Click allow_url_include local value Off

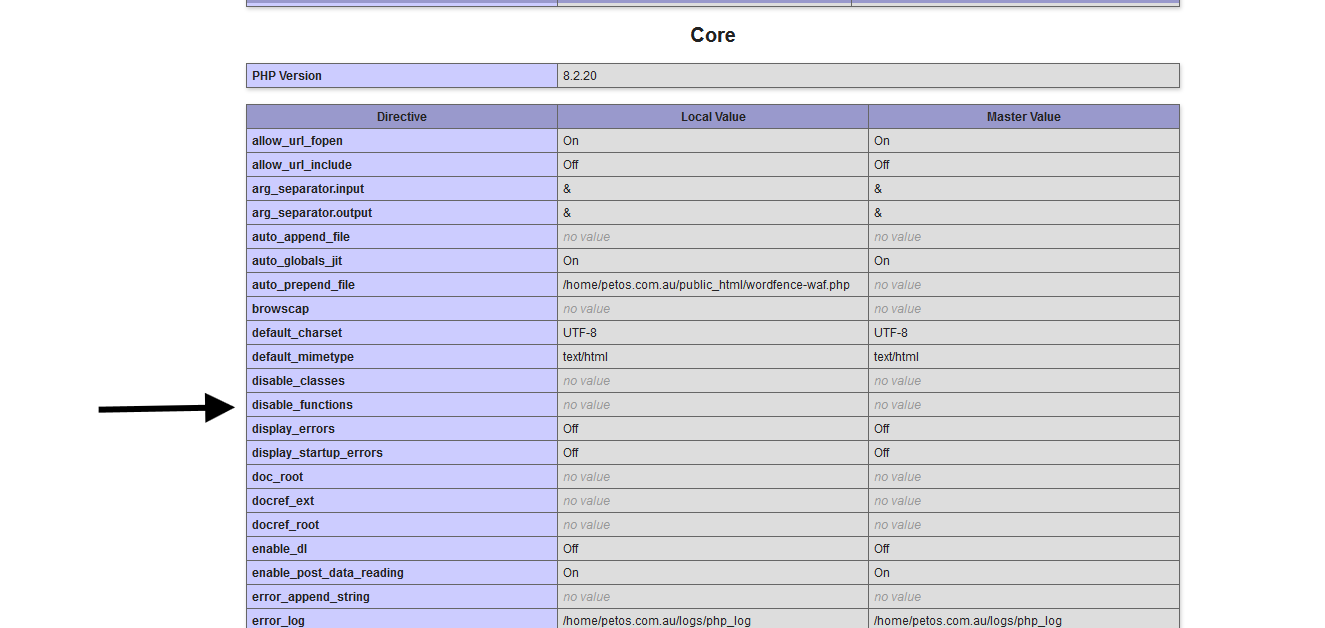(x=571, y=165)
